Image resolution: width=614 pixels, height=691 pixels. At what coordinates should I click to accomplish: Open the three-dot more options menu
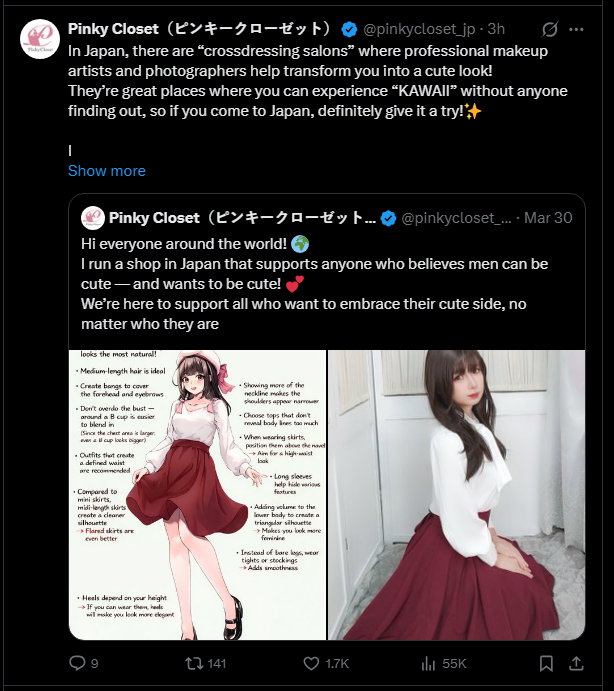(576, 30)
